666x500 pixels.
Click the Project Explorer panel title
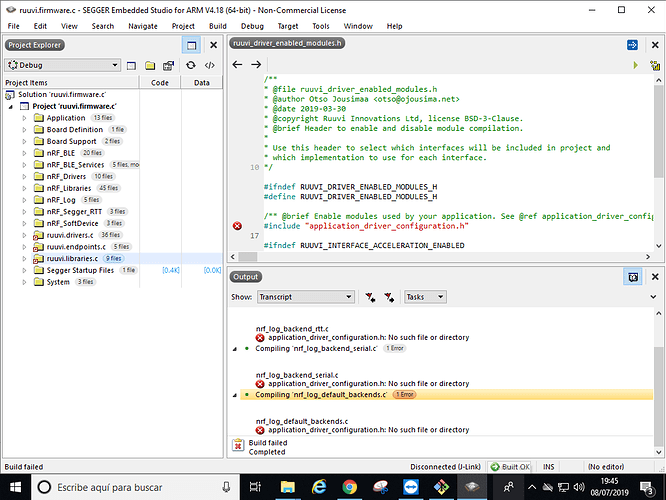click(35, 45)
